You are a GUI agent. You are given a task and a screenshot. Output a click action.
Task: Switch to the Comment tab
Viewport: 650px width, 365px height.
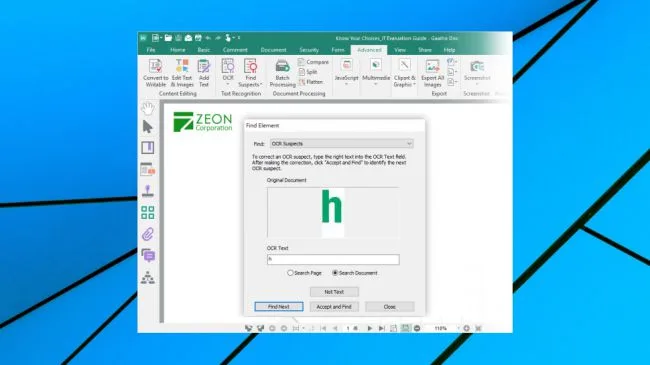click(x=235, y=50)
